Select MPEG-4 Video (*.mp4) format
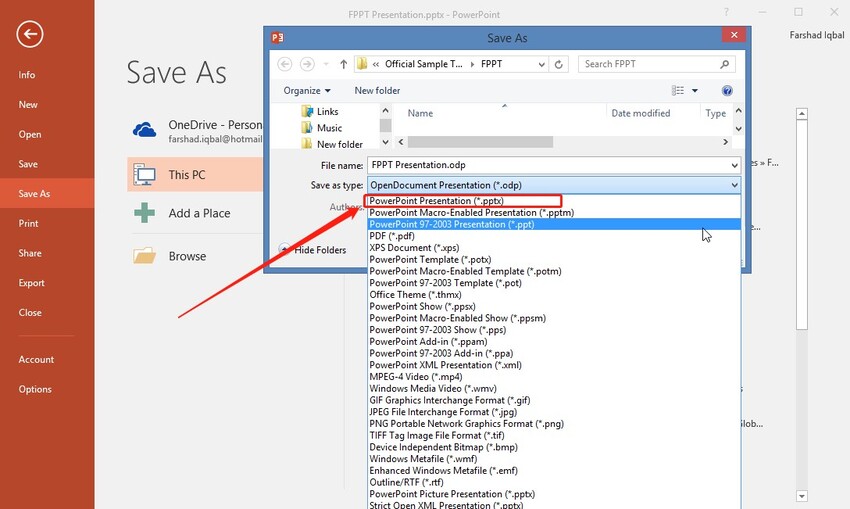Screen dimensions: 850x509 553,377
